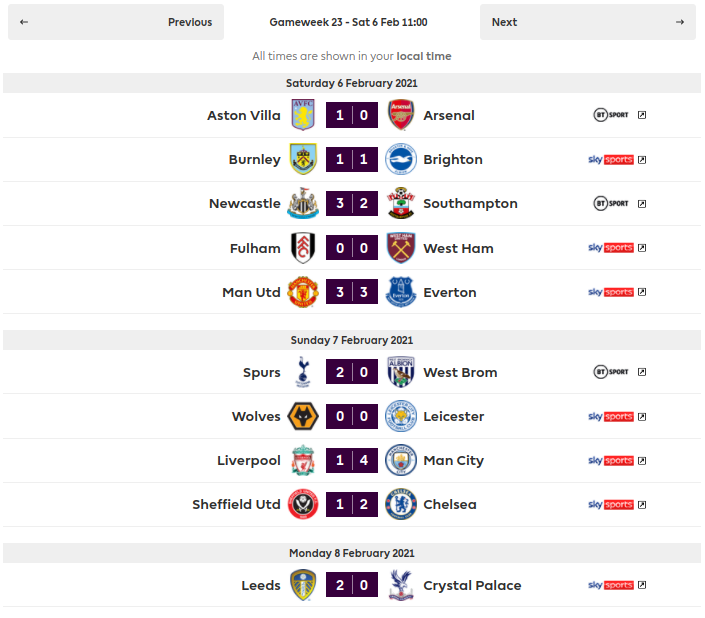
Task: Select the Southampton team name
Action: [470, 204]
